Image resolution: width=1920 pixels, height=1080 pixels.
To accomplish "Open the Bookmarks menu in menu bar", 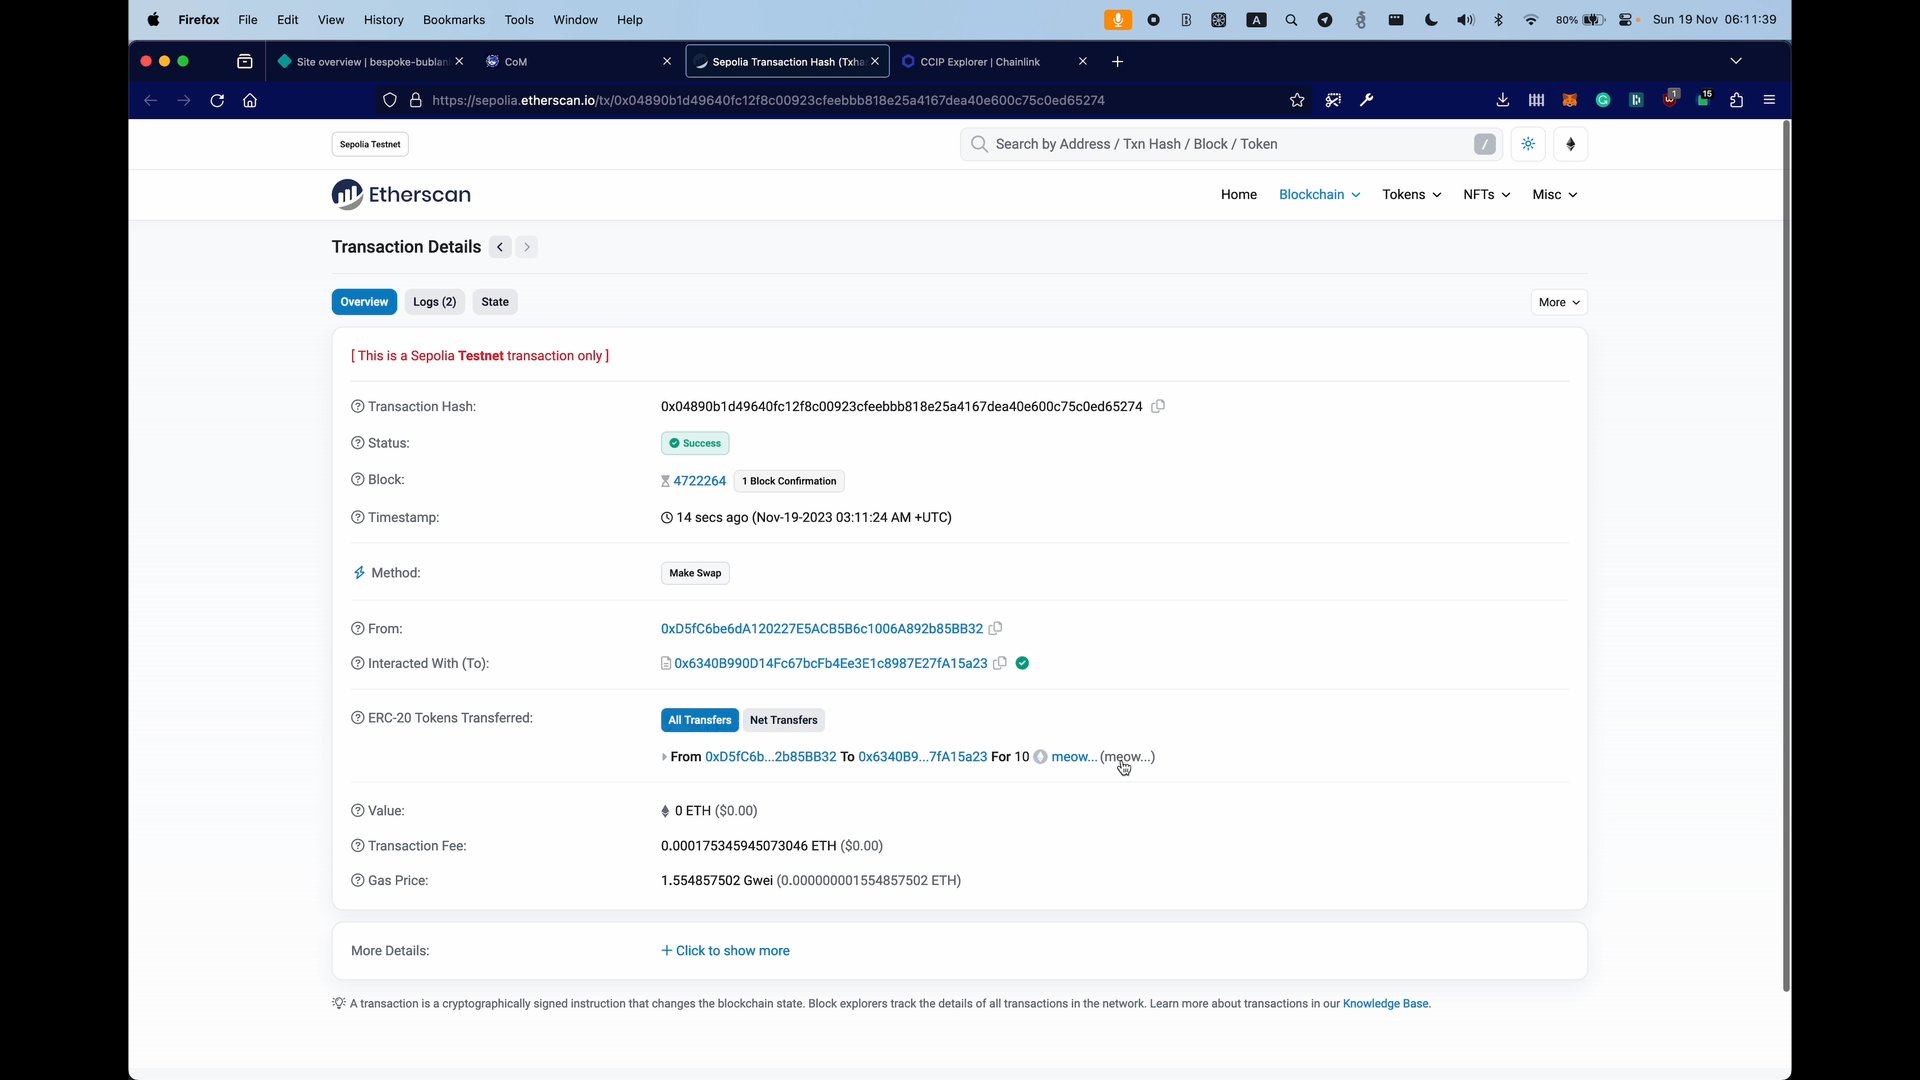I will [454, 20].
